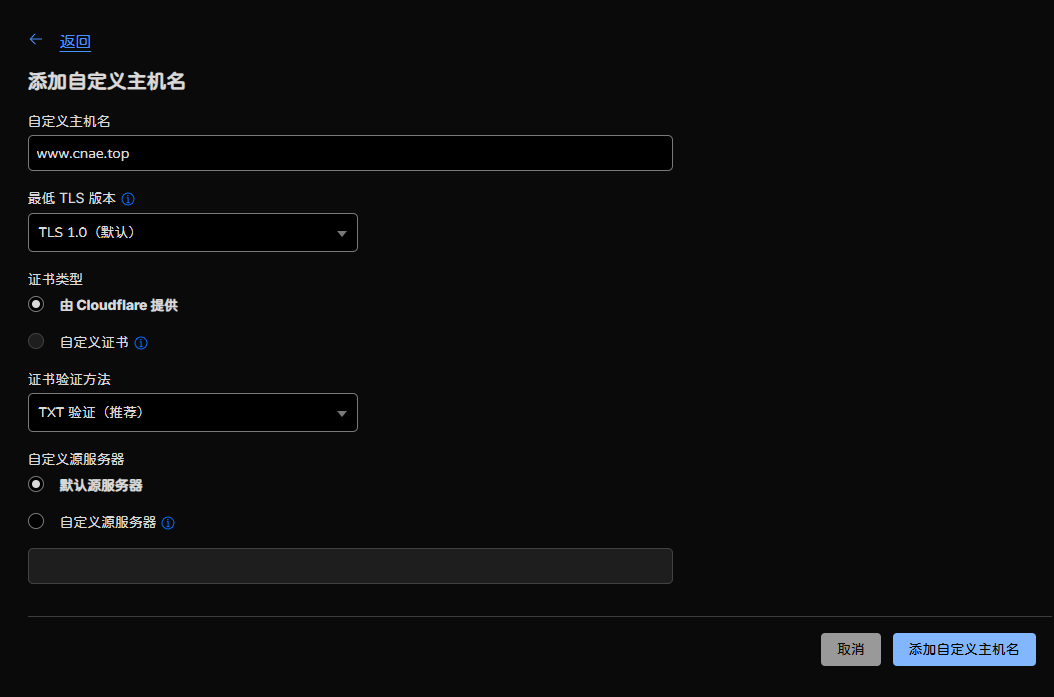Enable the 自定义源服务器 radio button
Screen dimensions: 1054x697
tap(37, 521)
